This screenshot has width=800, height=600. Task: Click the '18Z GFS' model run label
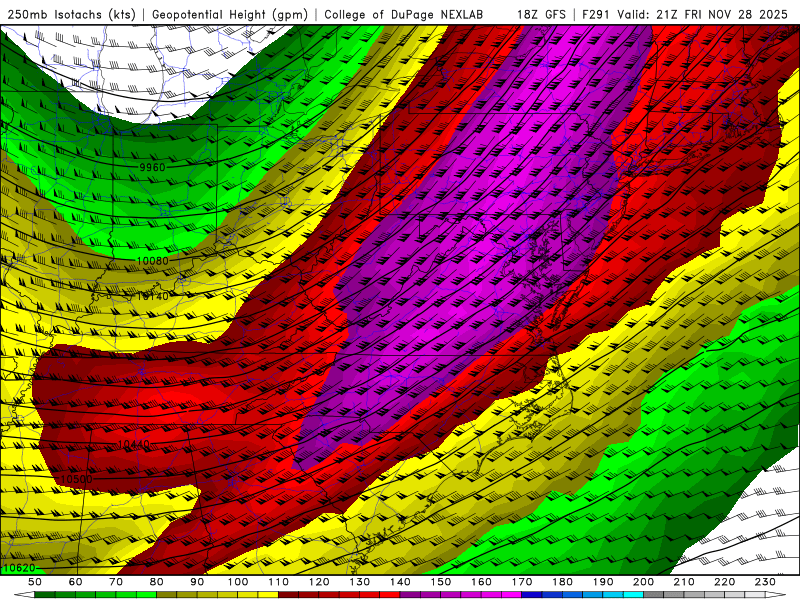541,15
